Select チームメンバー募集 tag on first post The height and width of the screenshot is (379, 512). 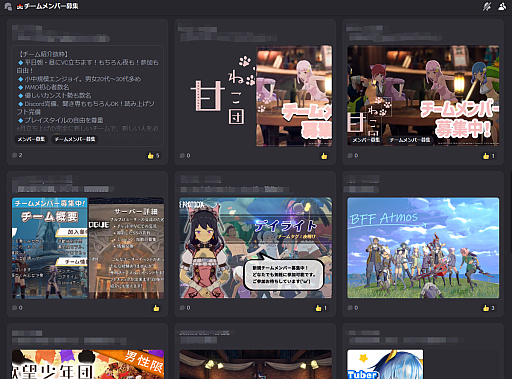click(x=75, y=139)
